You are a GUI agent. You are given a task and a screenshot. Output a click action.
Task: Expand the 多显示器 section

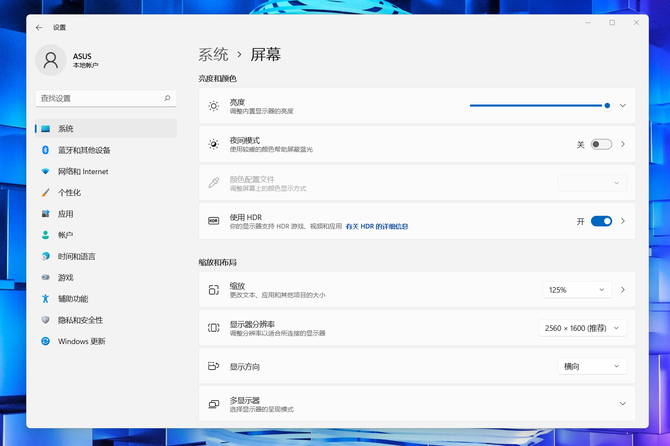[x=622, y=404]
